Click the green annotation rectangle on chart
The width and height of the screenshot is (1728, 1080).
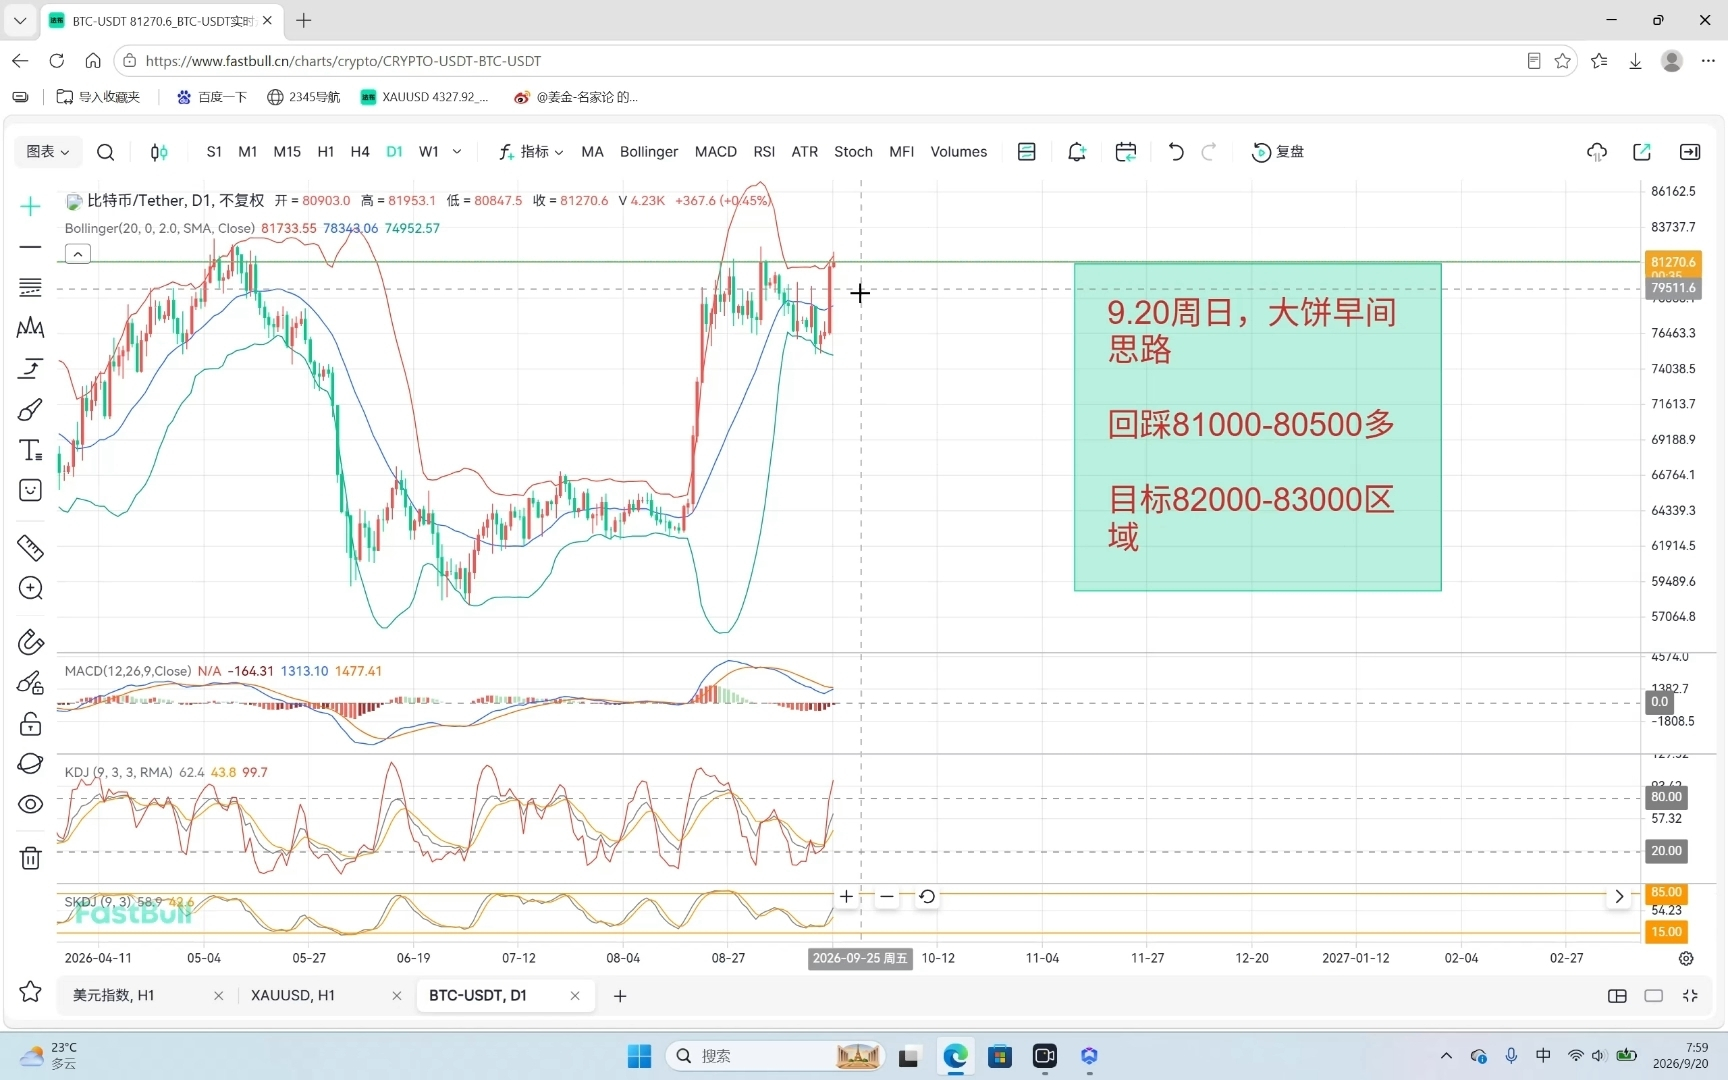click(1257, 427)
